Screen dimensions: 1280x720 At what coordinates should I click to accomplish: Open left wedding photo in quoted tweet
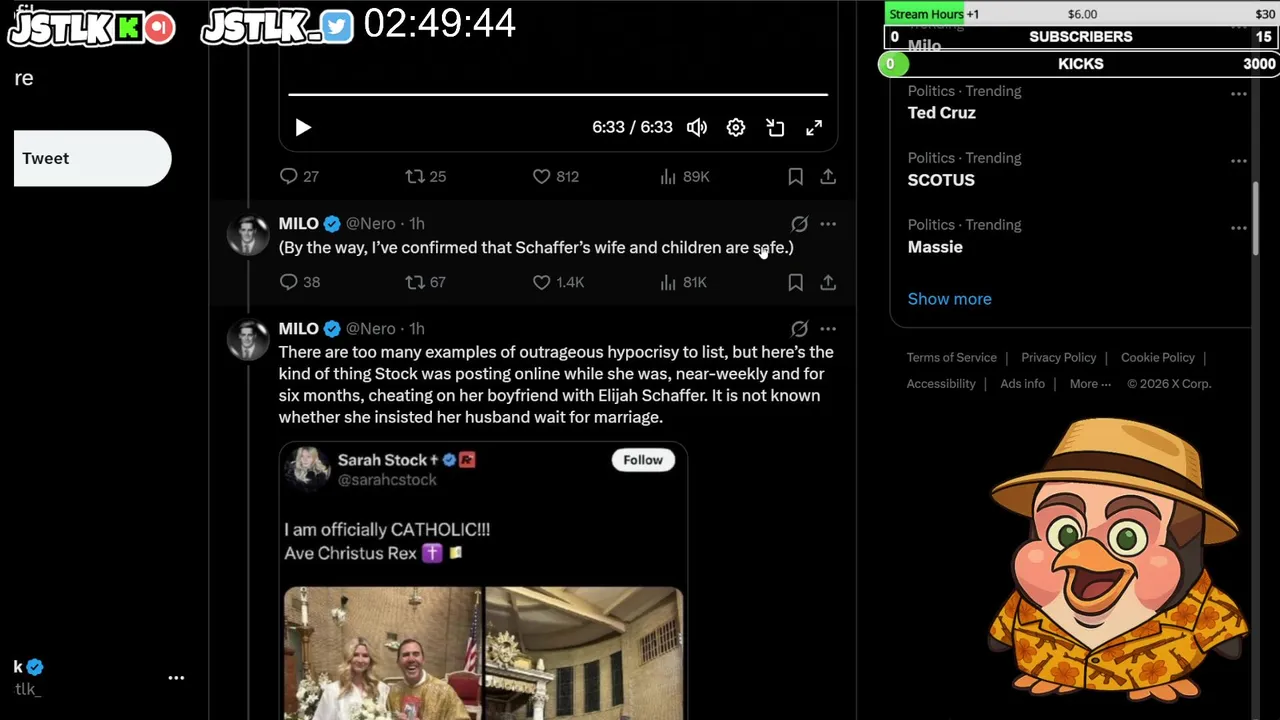pyautogui.click(x=382, y=653)
